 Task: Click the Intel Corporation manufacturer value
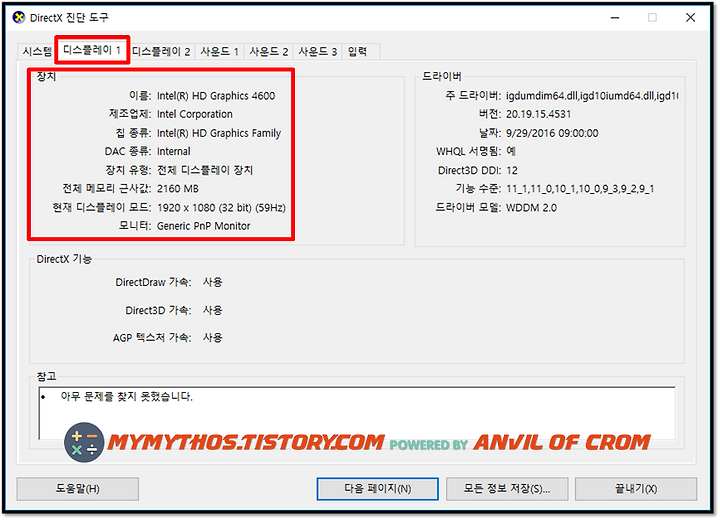(195, 114)
